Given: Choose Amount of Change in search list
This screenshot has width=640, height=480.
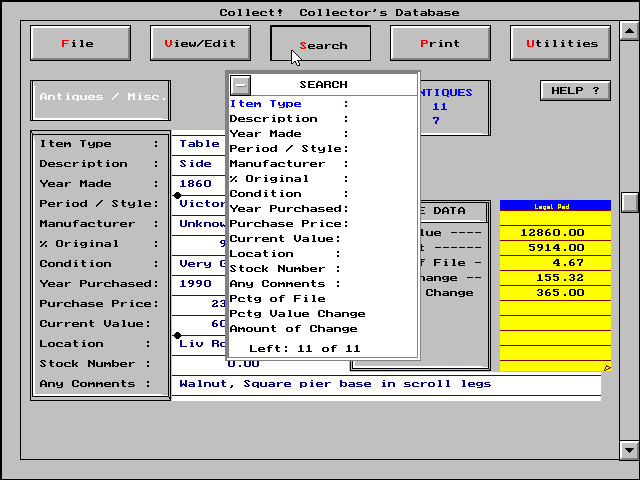Looking at the screenshot, I should pyautogui.click(x=293, y=329).
